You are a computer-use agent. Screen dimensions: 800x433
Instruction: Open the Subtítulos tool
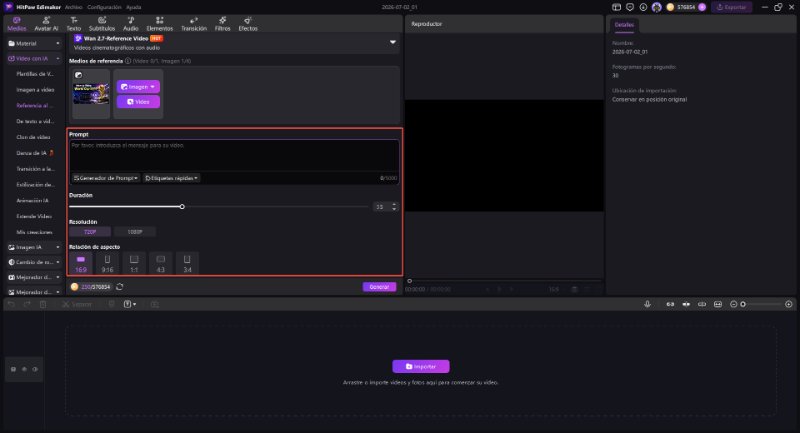tap(102, 24)
